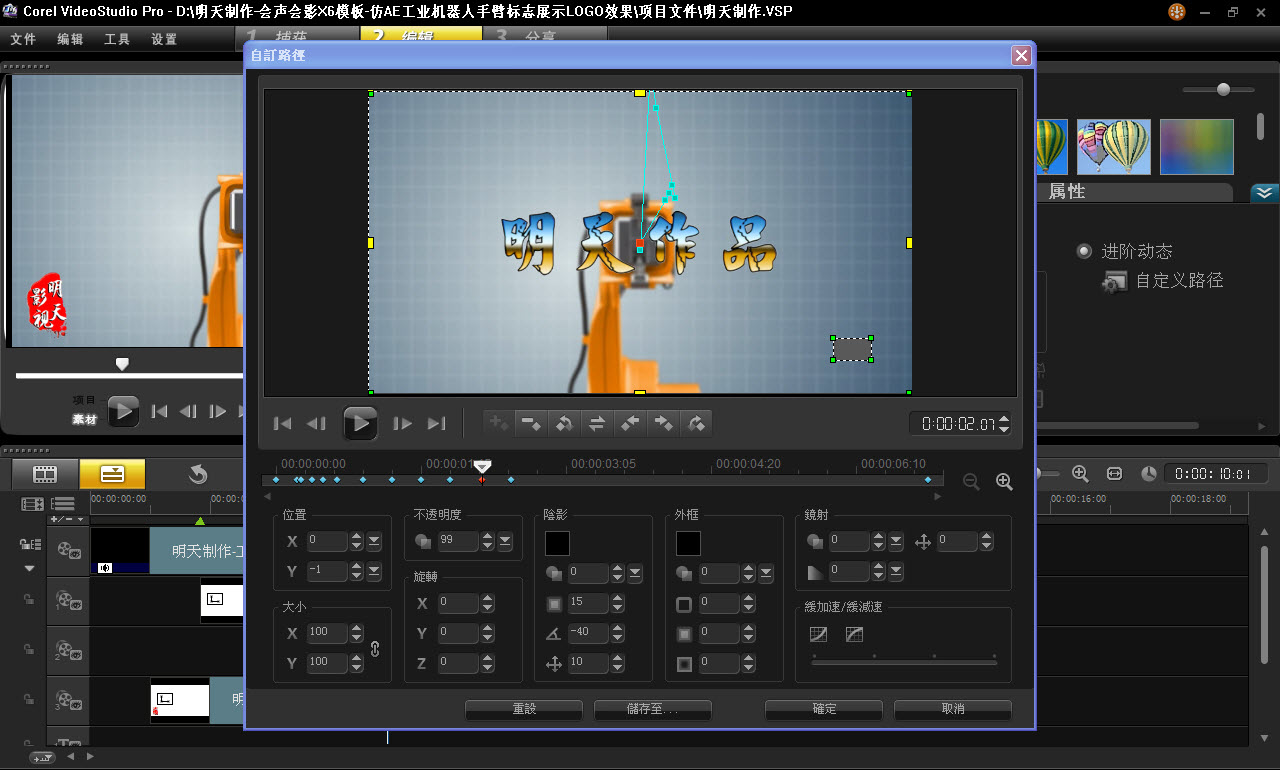Image resolution: width=1280 pixels, height=770 pixels.
Task: Step to previous frame in custom path dialog
Action: pos(316,424)
